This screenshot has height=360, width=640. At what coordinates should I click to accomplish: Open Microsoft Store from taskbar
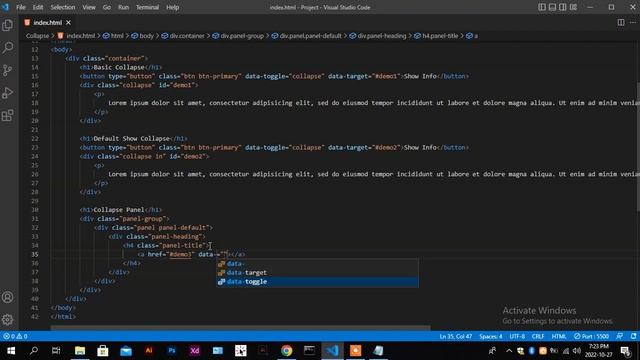click(102, 351)
